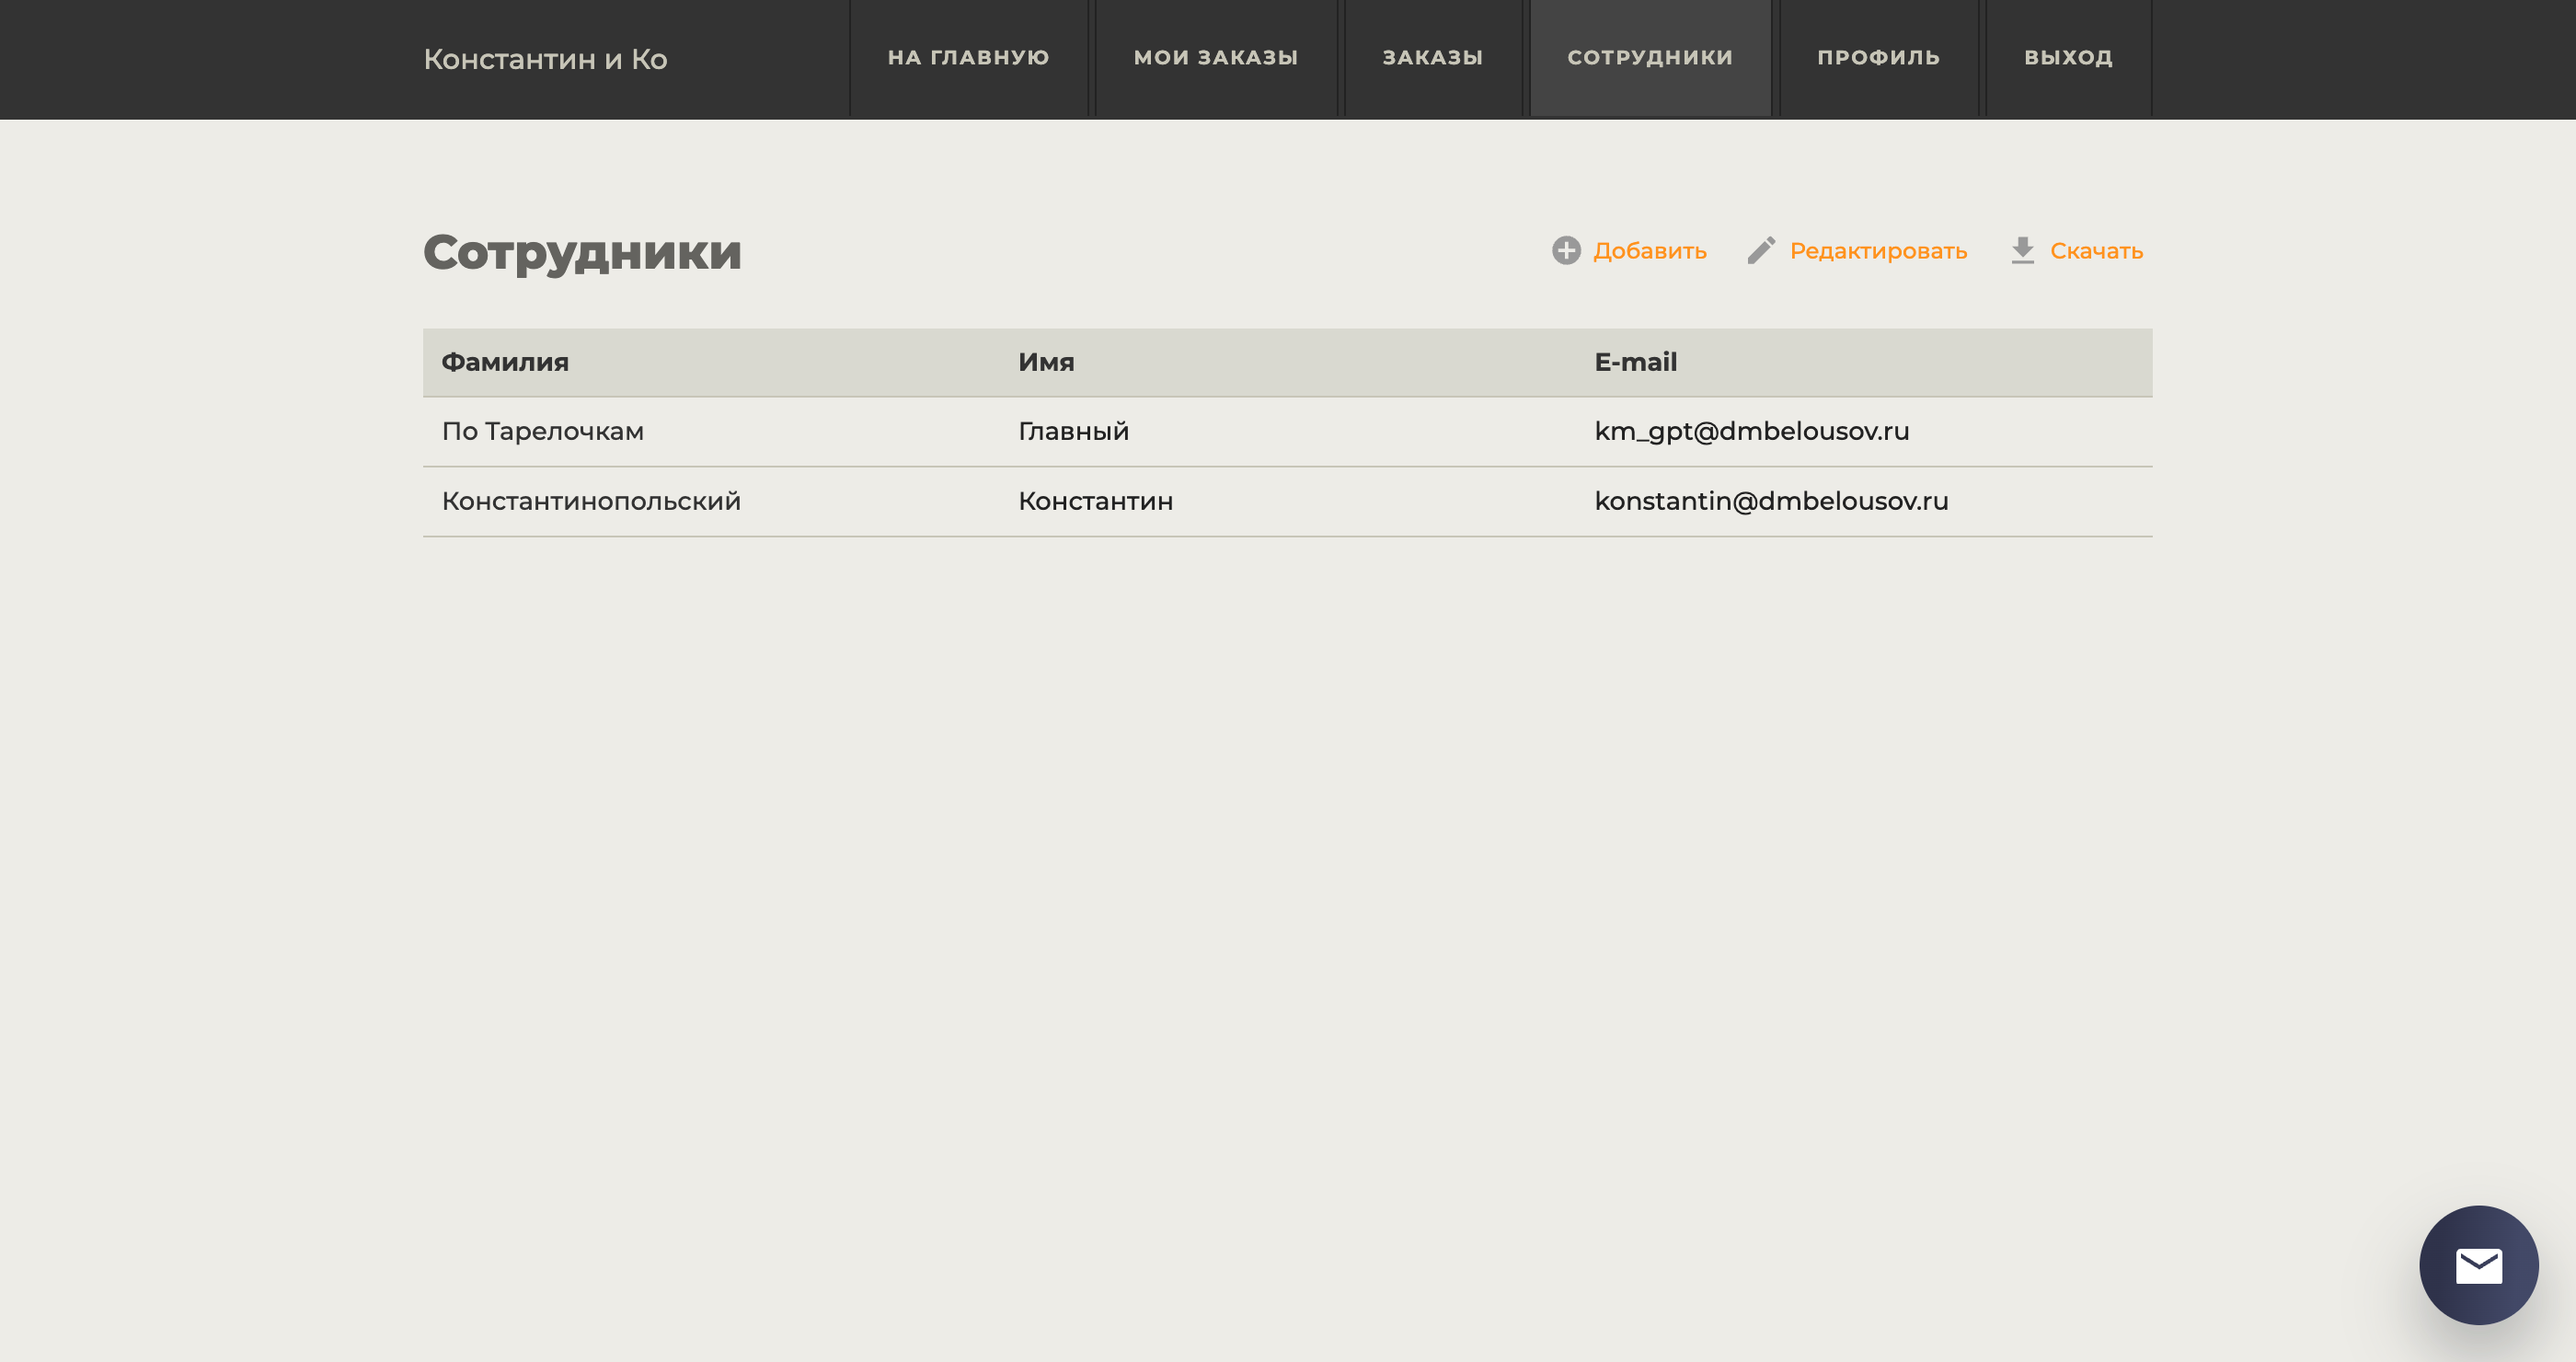Select the СОТРУДНИКИ navigation tab
This screenshot has height=1362, width=2576.
(1650, 58)
